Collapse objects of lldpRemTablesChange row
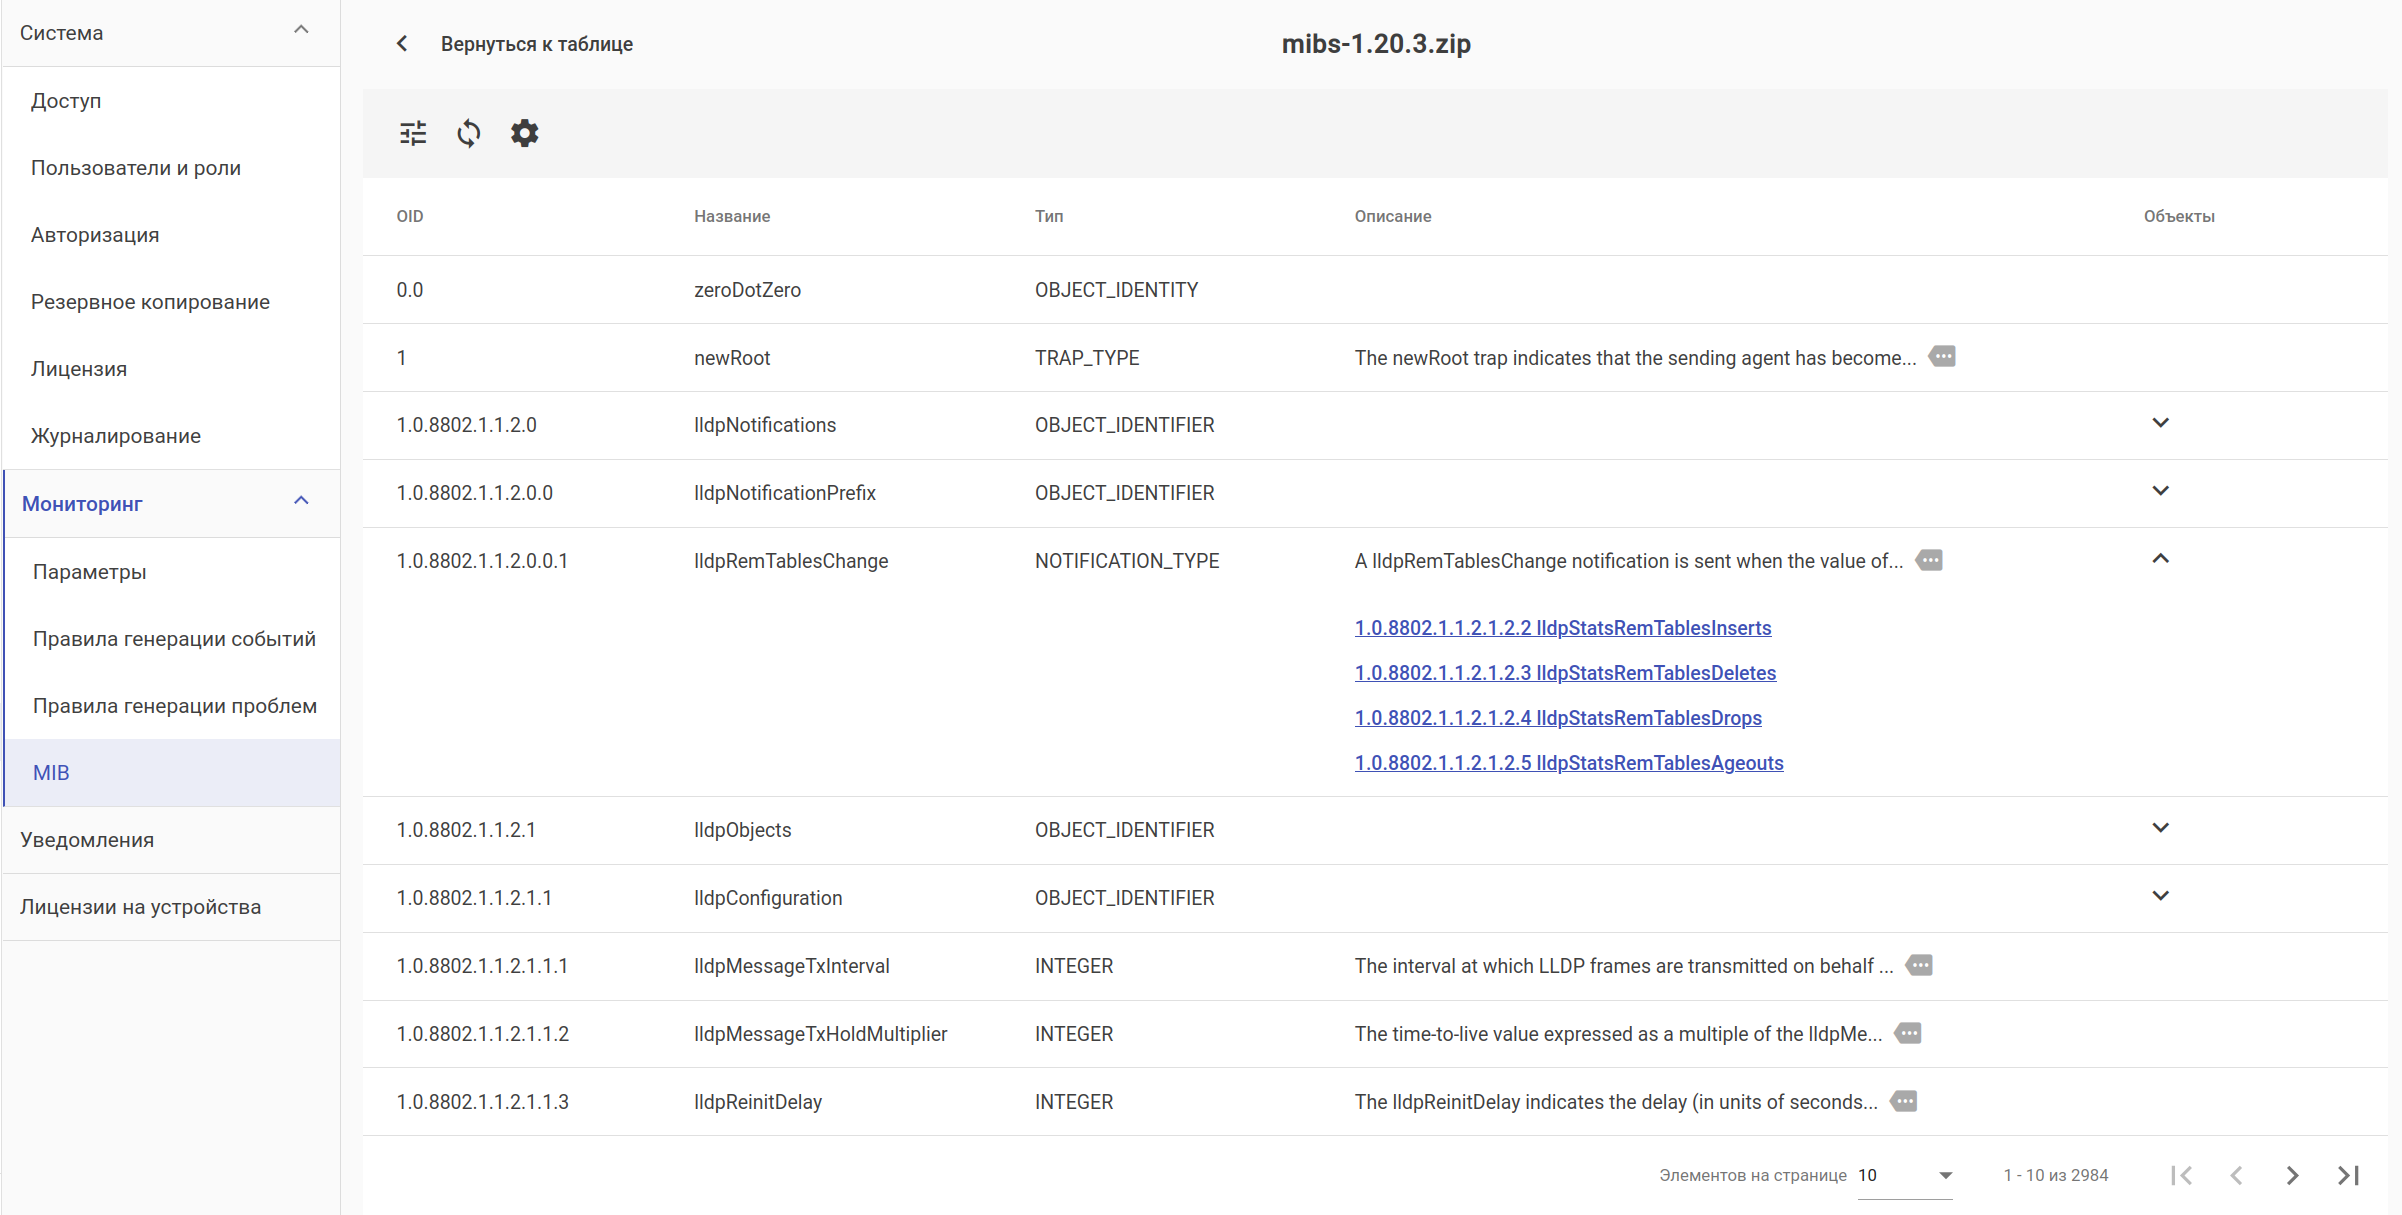 [x=2160, y=560]
